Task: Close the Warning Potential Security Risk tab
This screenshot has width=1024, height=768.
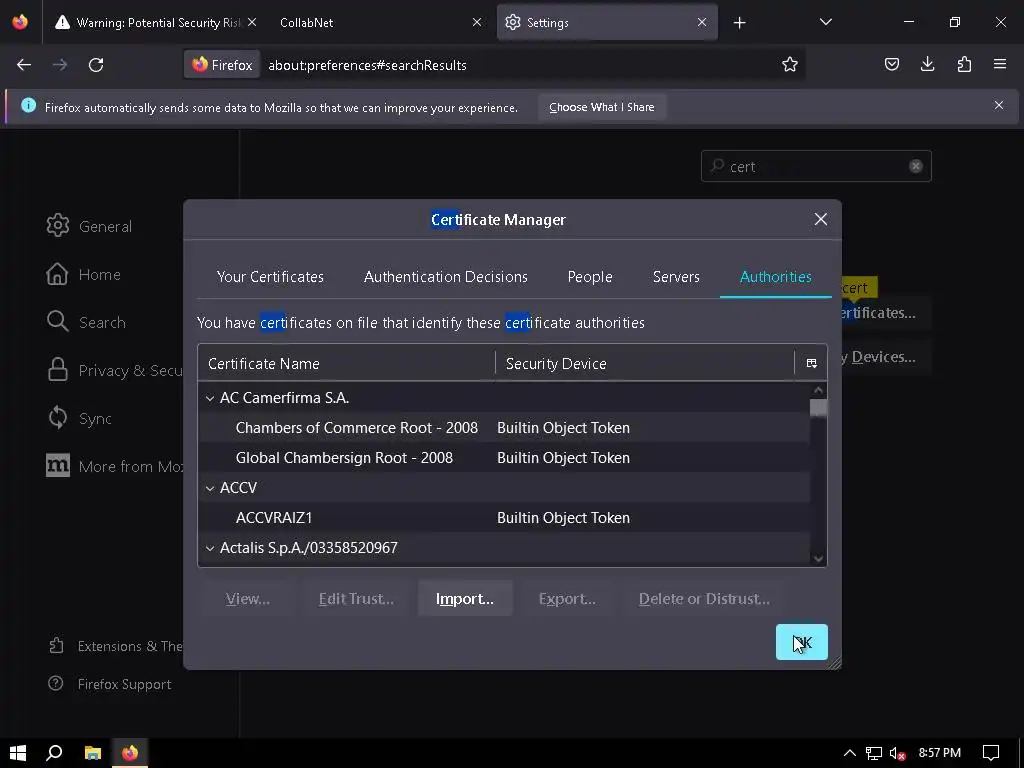Action: 252,22
